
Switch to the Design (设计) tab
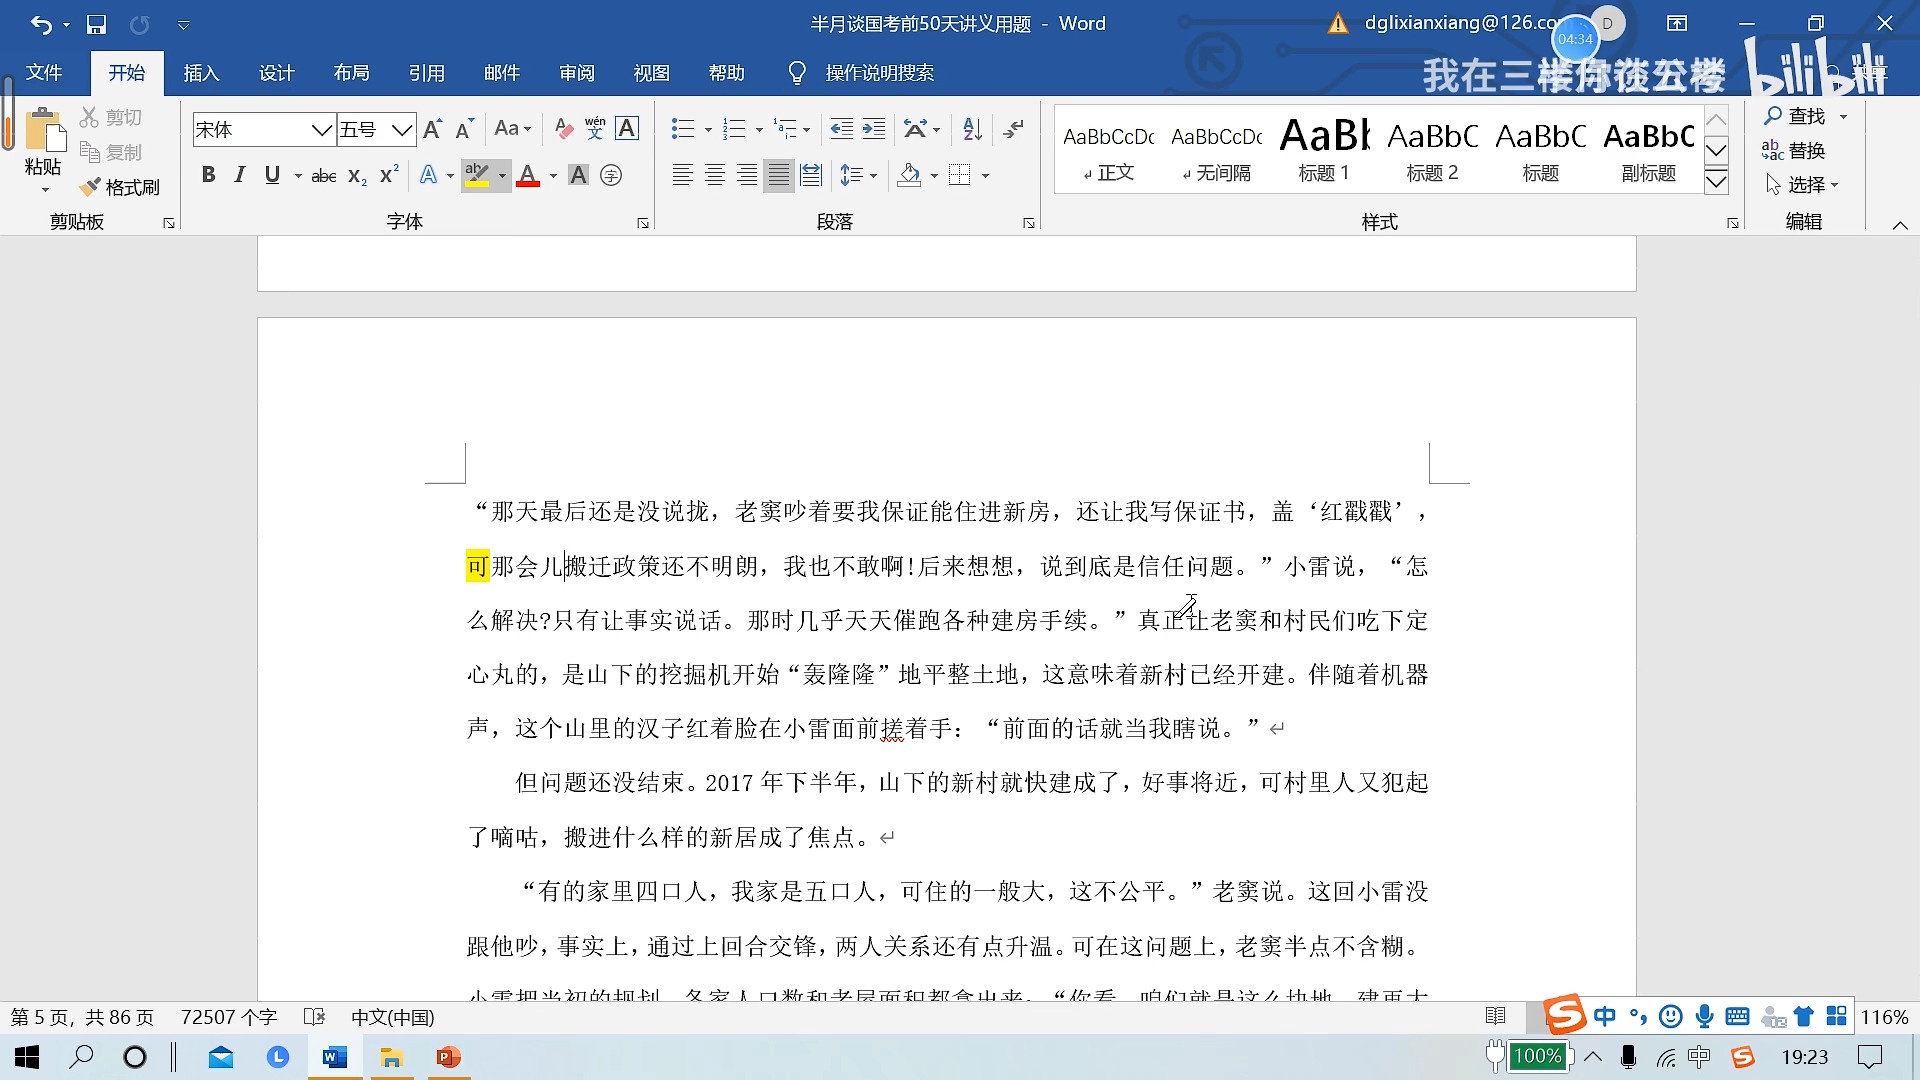point(276,73)
